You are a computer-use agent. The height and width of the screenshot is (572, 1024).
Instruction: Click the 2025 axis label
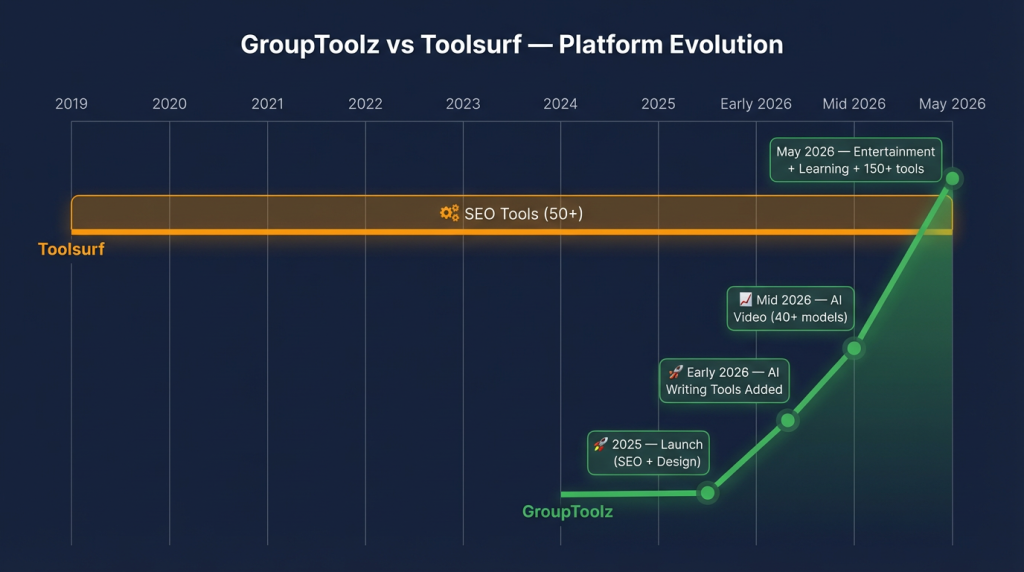[658, 104]
